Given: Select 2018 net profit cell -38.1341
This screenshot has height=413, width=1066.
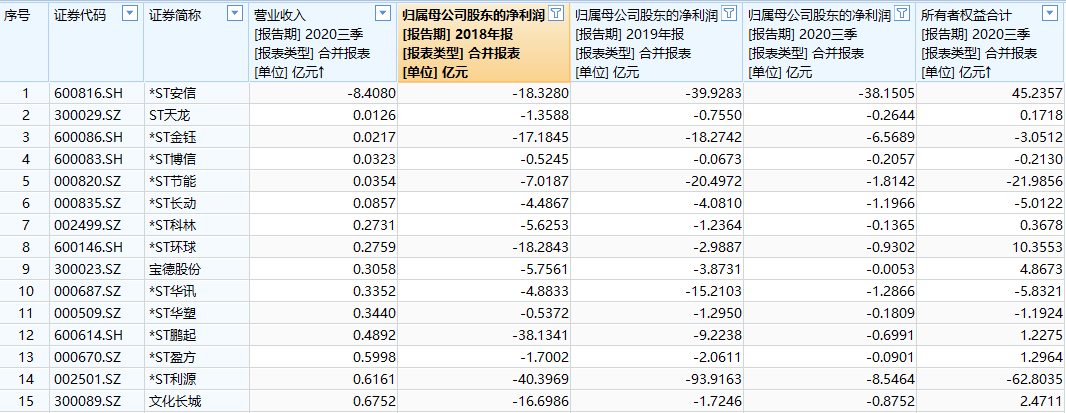Looking at the screenshot, I should point(484,335).
